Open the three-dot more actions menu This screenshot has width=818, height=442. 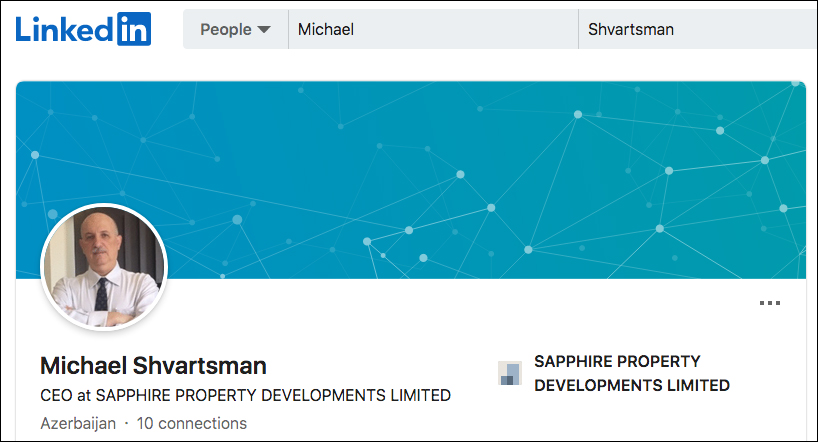click(x=769, y=303)
